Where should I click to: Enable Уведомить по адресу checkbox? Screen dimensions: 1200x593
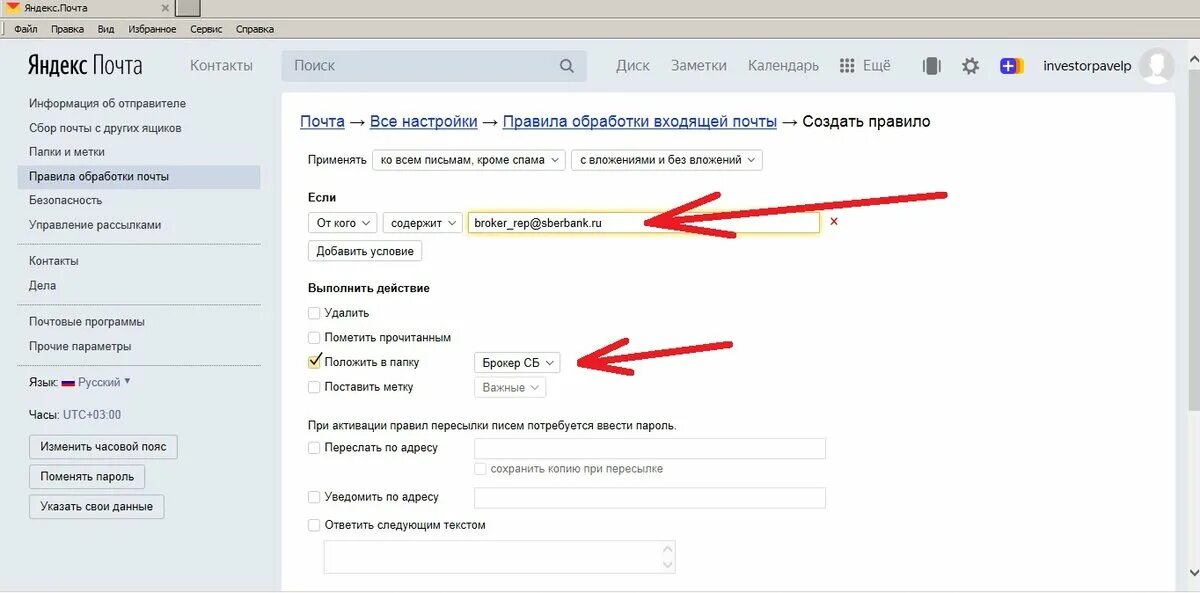(314, 497)
